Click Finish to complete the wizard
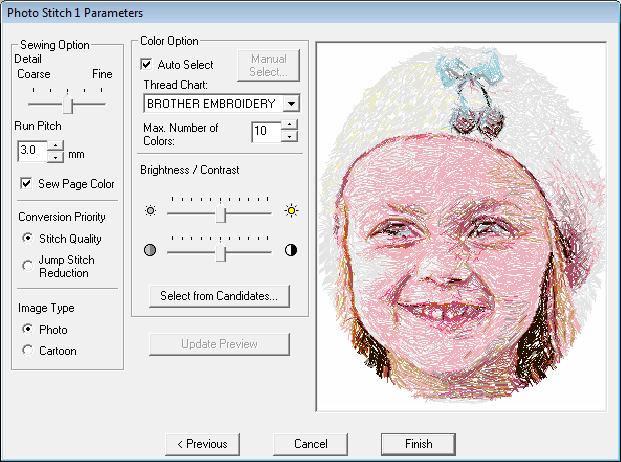 (x=418, y=444)
